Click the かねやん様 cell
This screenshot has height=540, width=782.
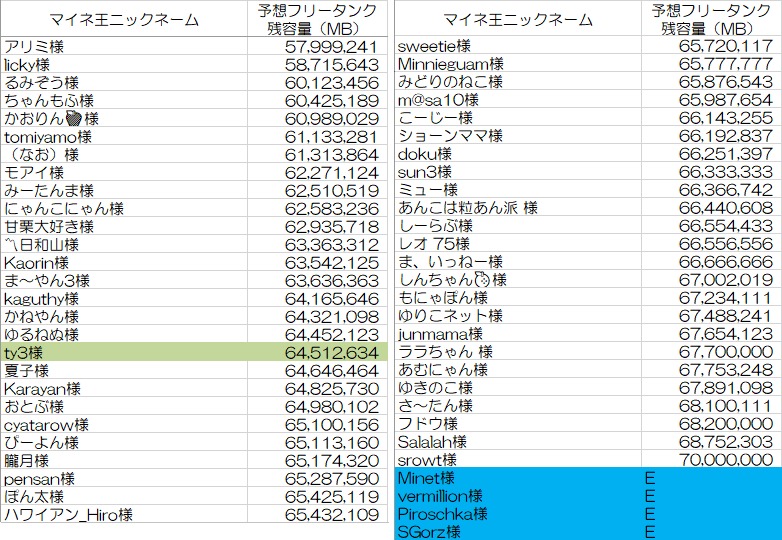click(124, 317)
